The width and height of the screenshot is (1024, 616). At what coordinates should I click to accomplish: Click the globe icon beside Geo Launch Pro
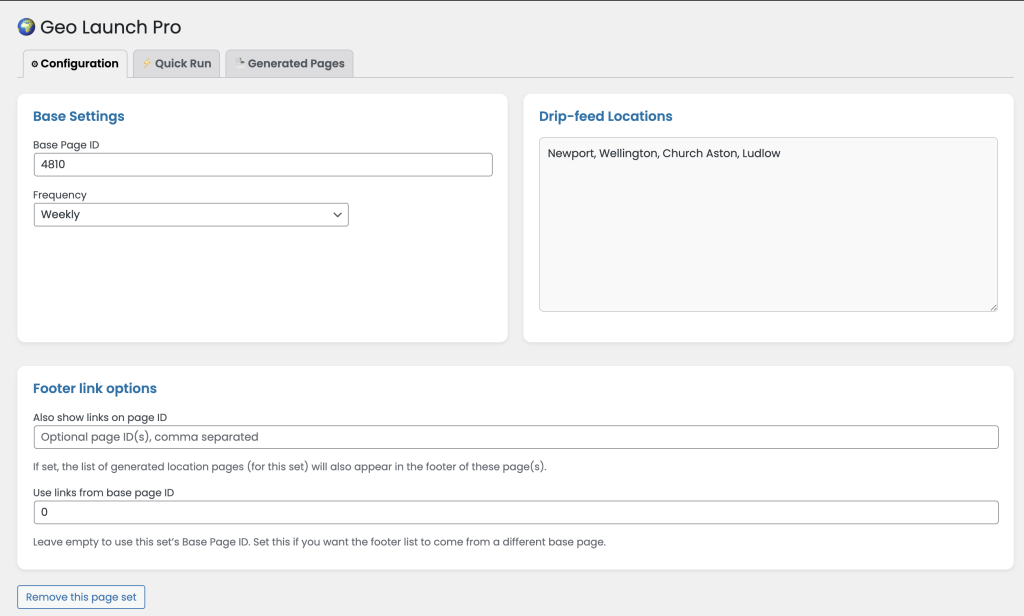click(27, 27)
